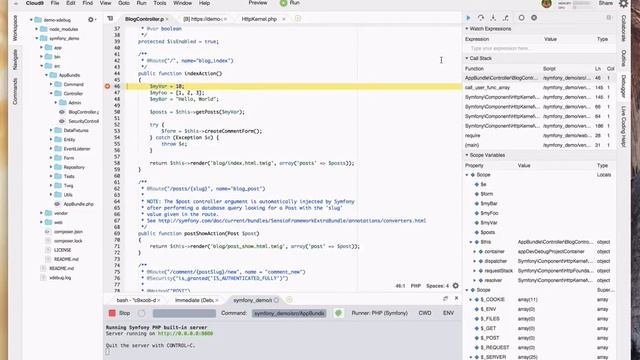Viewport: 640px width, 360px height.
Task: Click the red Stop icon in runner
Action: 112,313
